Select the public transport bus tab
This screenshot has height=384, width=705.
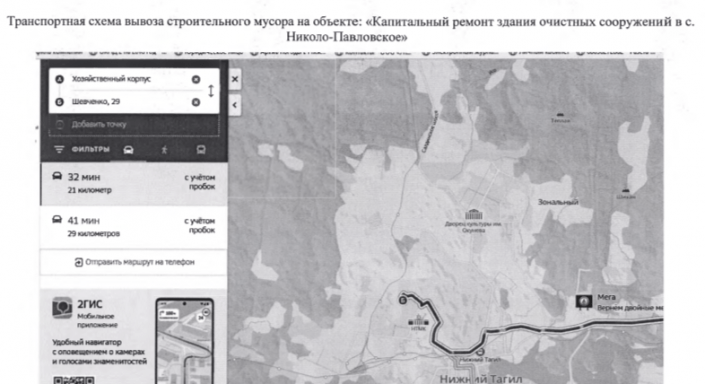[201, 150]
